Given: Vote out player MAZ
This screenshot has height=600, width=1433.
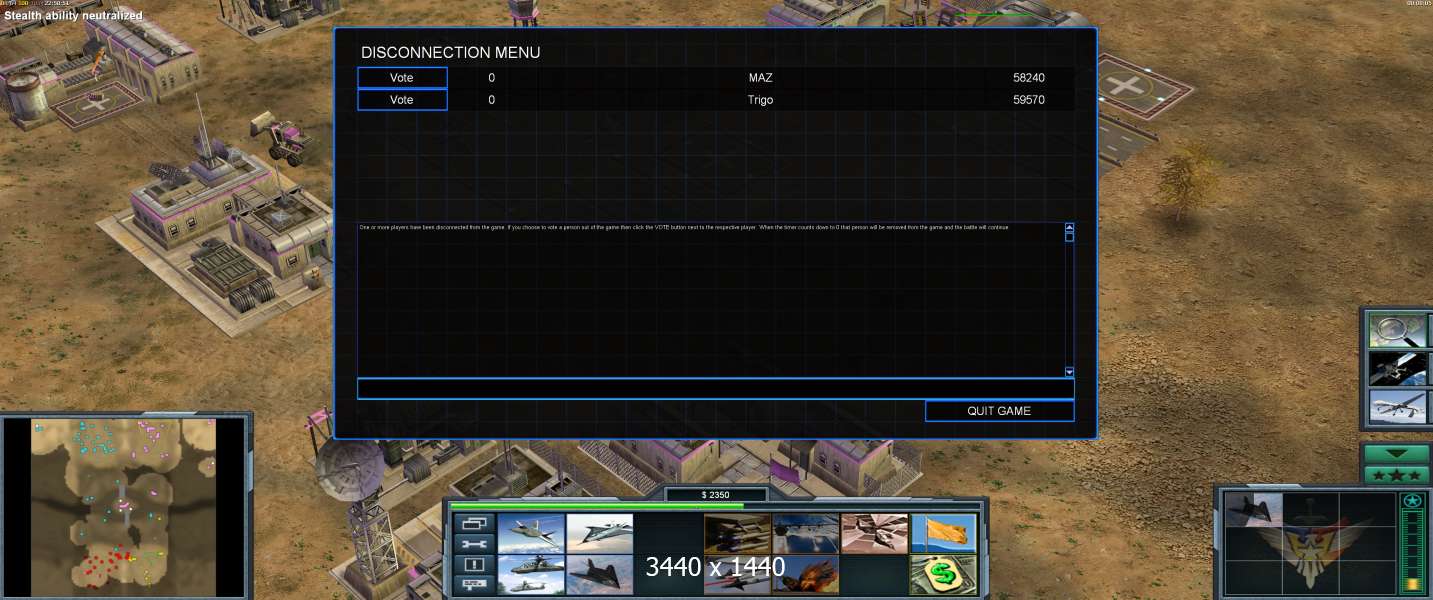Looking at the screenshot, I should 402,78.
